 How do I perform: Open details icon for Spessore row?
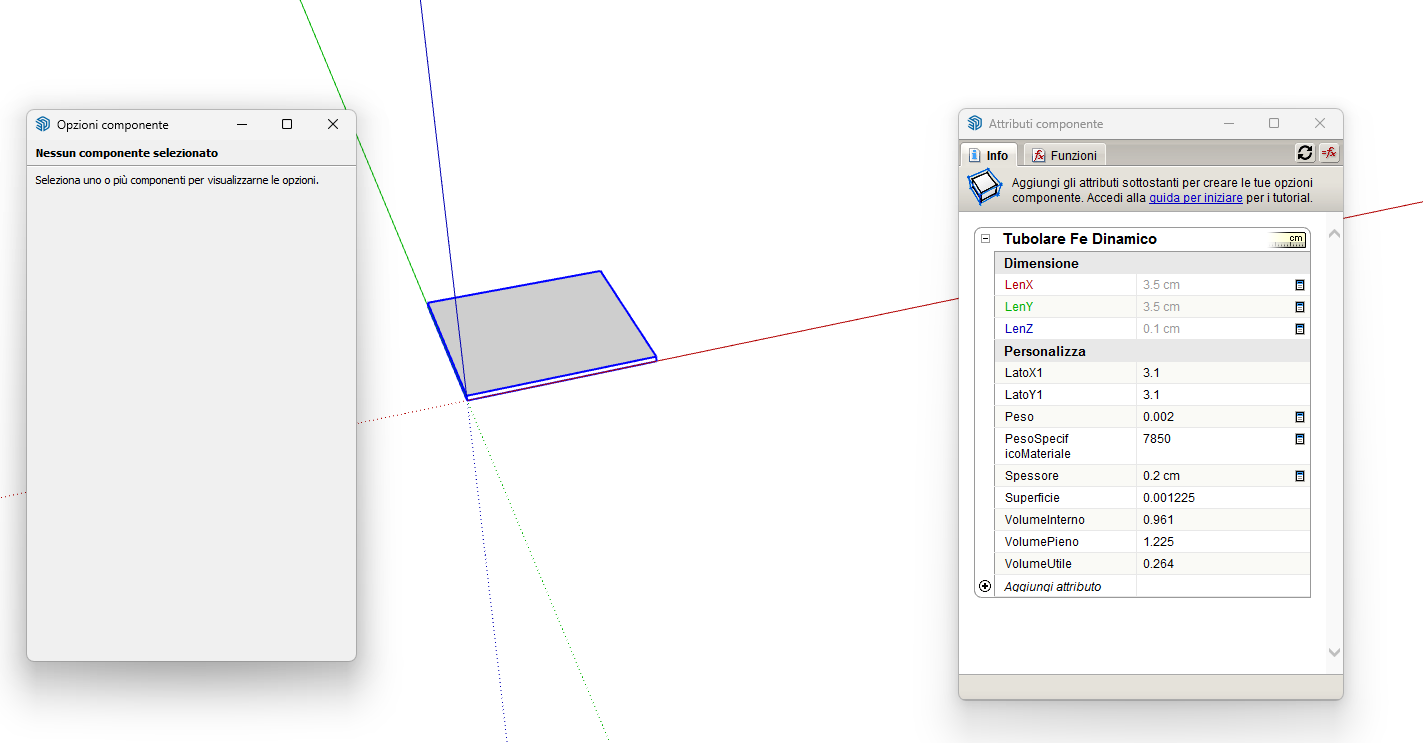click(x=1300, y=476)
